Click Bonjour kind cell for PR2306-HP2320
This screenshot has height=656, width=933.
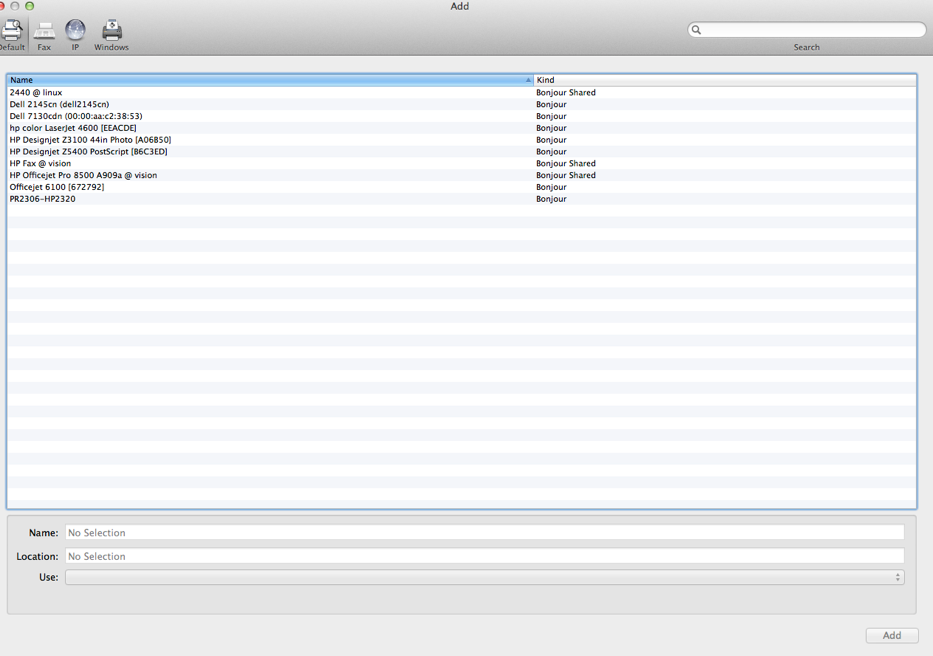pos(551,199)
